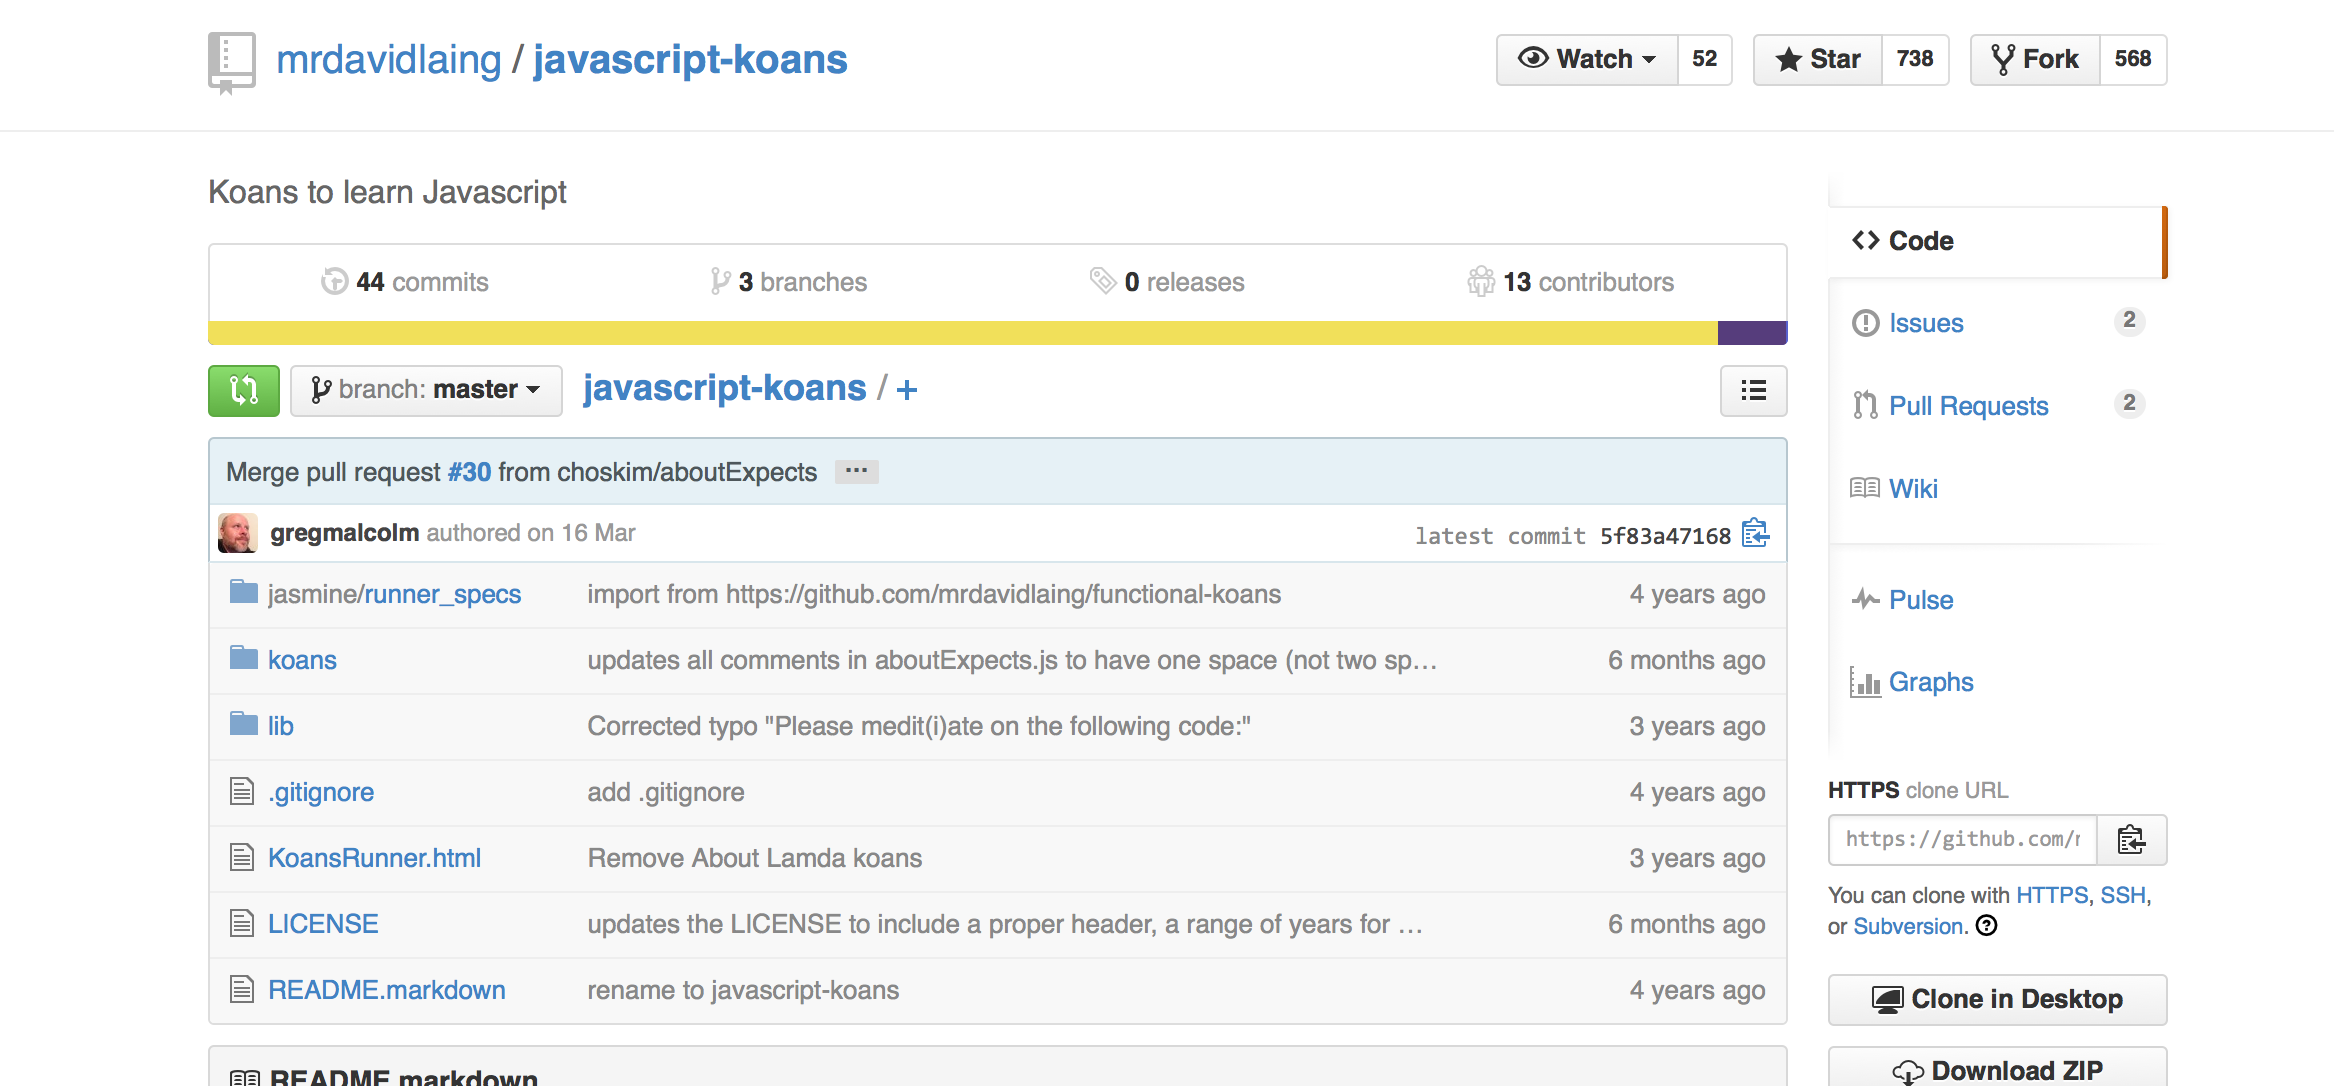Click the stargazers count 738
This screenshot has width=2334, height=1086.
coord(1916,60)
